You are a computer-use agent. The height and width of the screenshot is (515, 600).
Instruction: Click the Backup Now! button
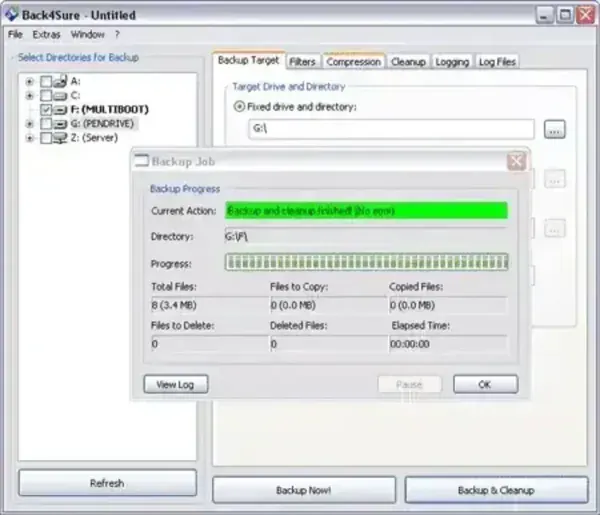tap(304, 490)
